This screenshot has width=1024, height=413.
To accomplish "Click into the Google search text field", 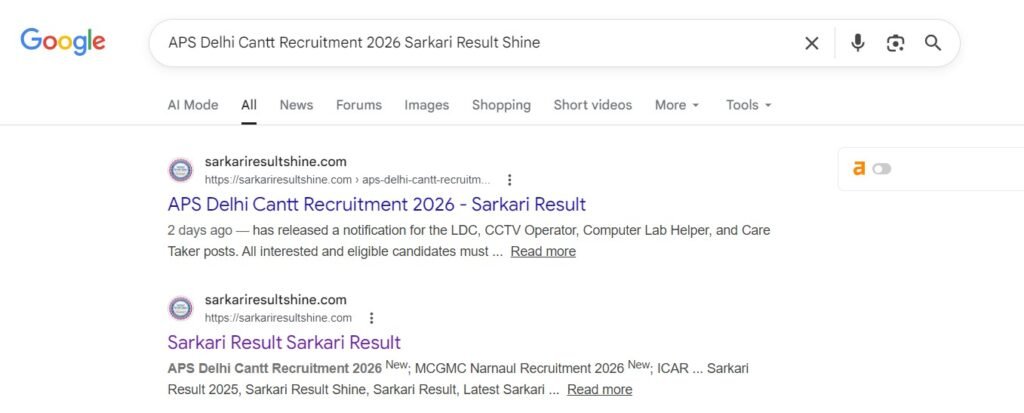I will tap(470, 43).
